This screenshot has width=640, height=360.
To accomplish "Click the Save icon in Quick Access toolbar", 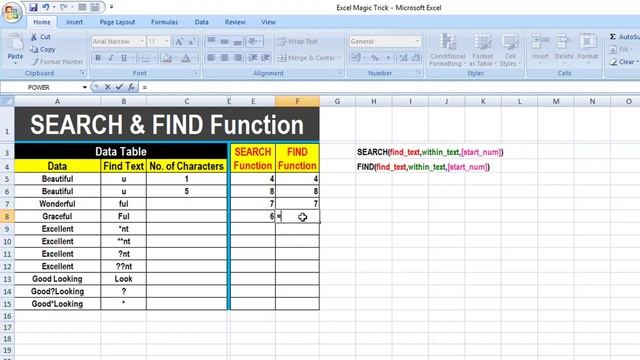I will point(33,7).
